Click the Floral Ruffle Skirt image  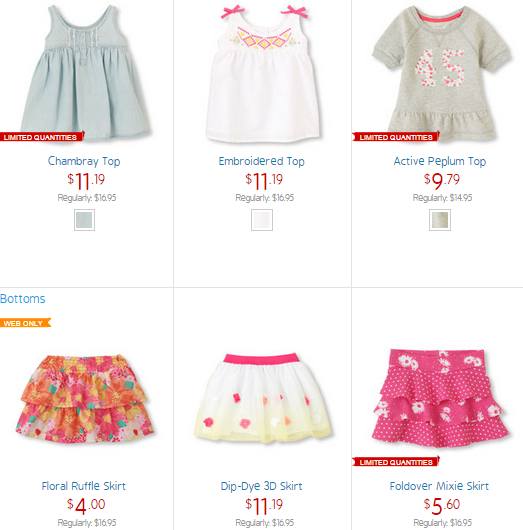click(x=85, y=399)
